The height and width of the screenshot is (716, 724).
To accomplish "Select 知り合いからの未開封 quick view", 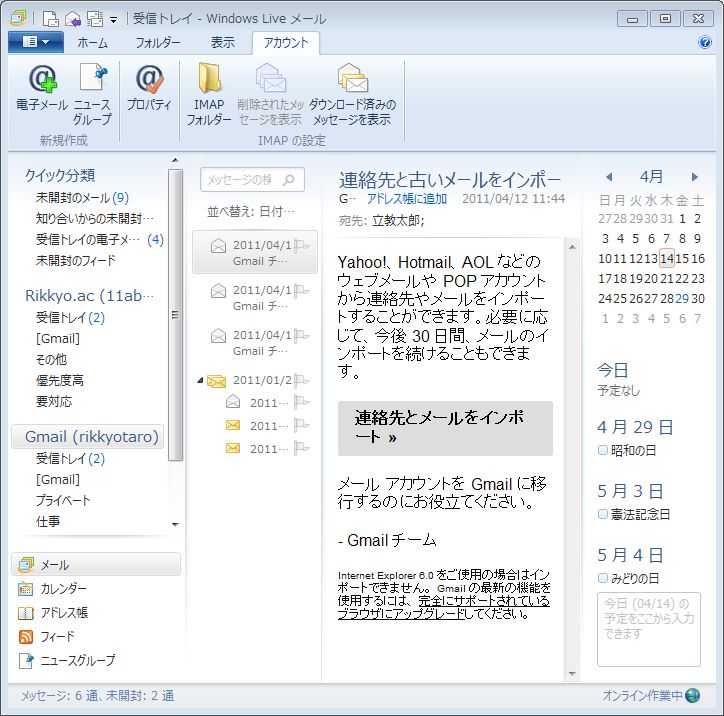I will 95,218.
